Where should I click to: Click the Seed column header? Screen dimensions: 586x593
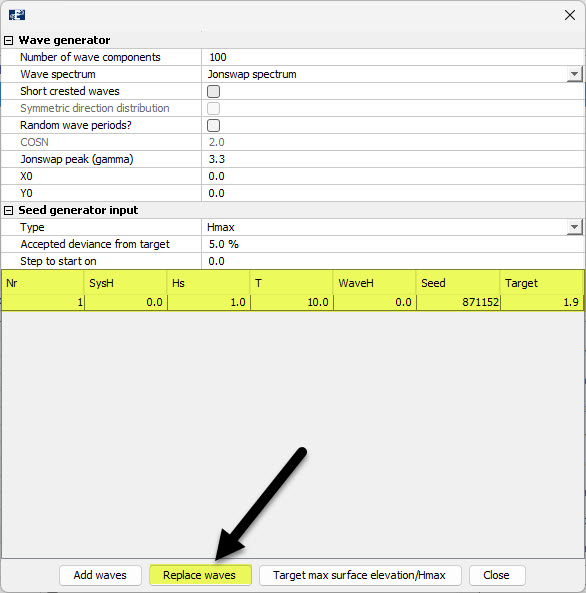click(x=458, y=283)
